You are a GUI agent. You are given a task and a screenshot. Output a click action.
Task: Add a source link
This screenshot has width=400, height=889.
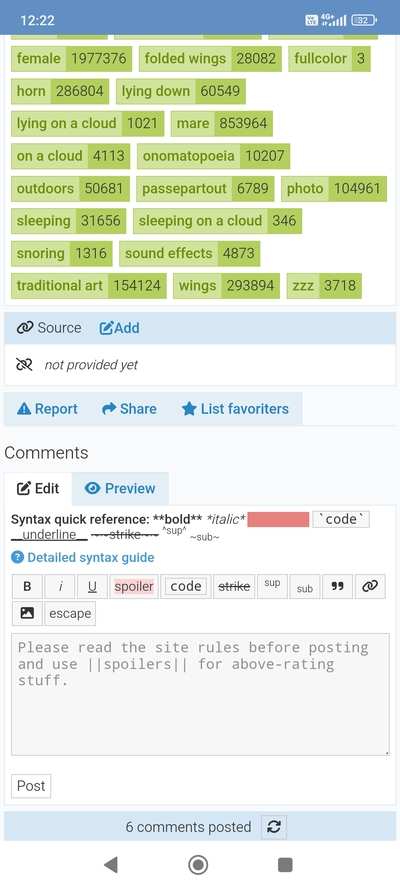[x=120, y=328]
